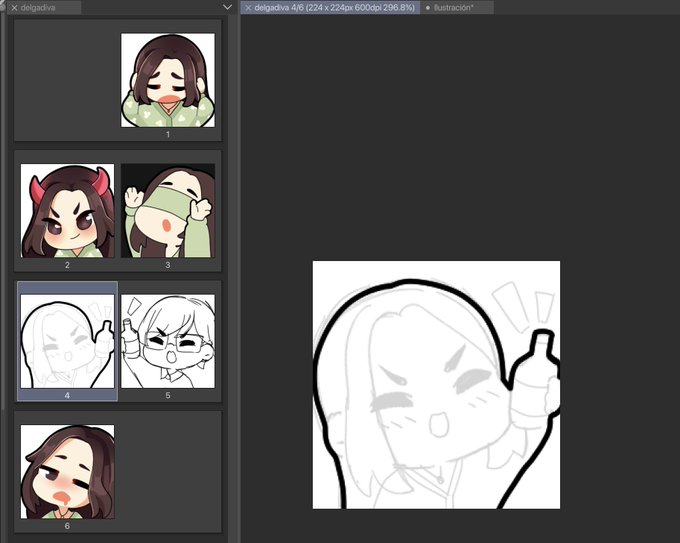Screen dimensions: 680x543
Task: Close the delgadiva page manager panel tab
Action: point(14,8)
